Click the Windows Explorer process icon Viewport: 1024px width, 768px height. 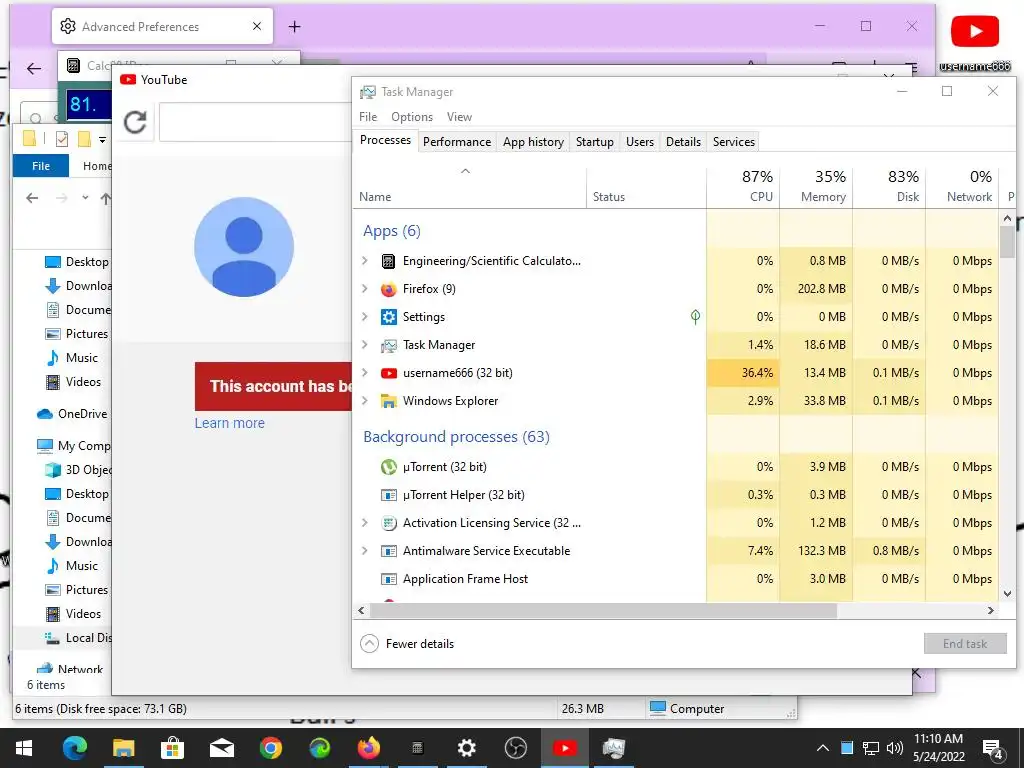coord(389,401)
